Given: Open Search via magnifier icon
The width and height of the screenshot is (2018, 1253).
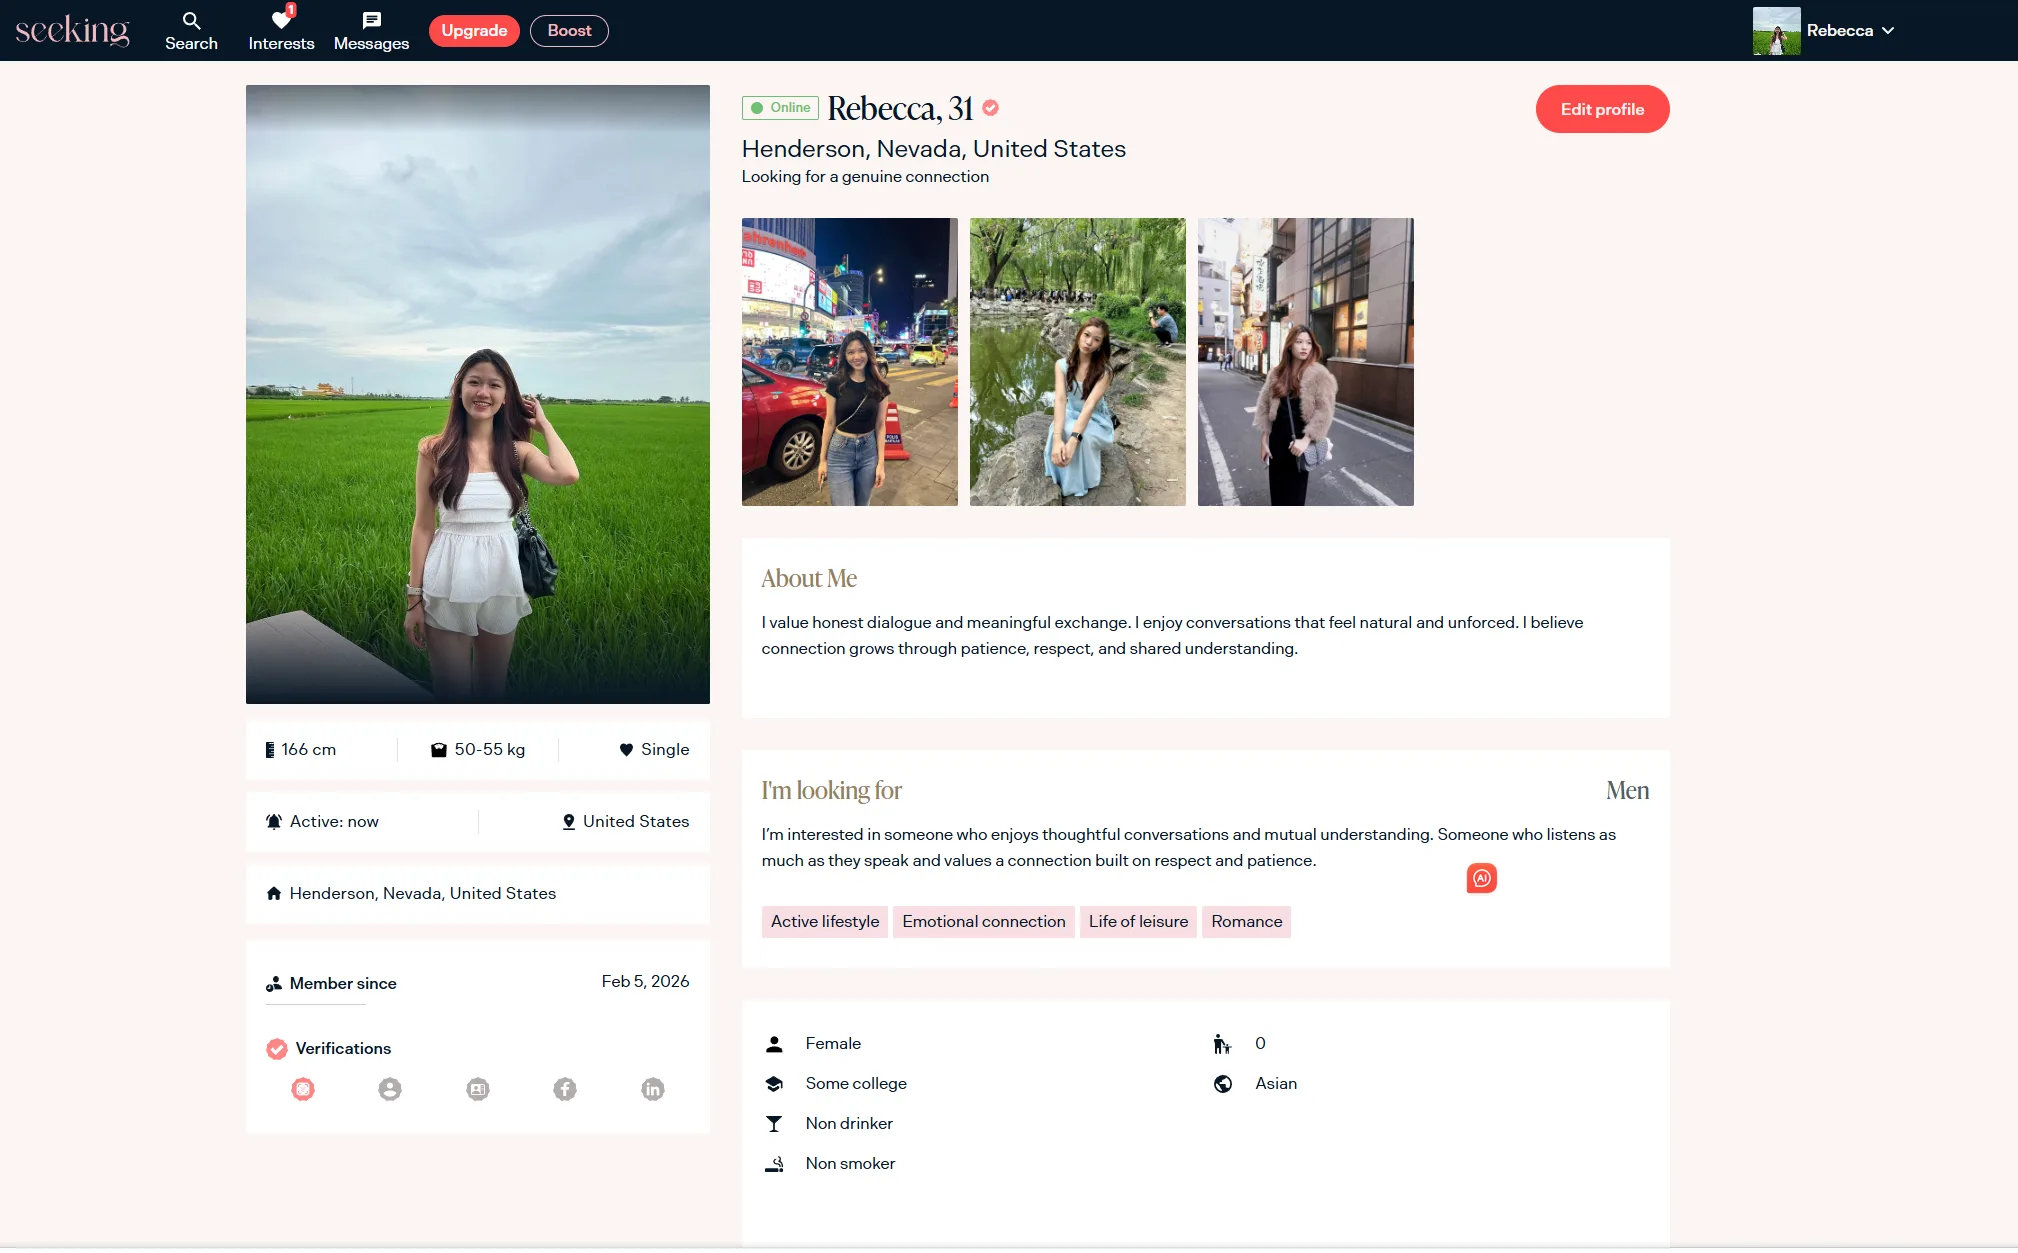Looking at the screenshot, I should 191,21.
